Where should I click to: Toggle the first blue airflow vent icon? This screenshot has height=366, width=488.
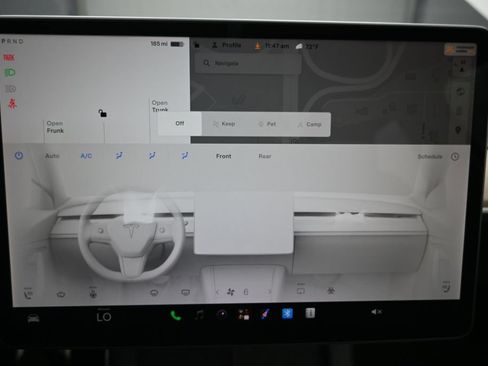pyautogui.click(x=119, y=155)
